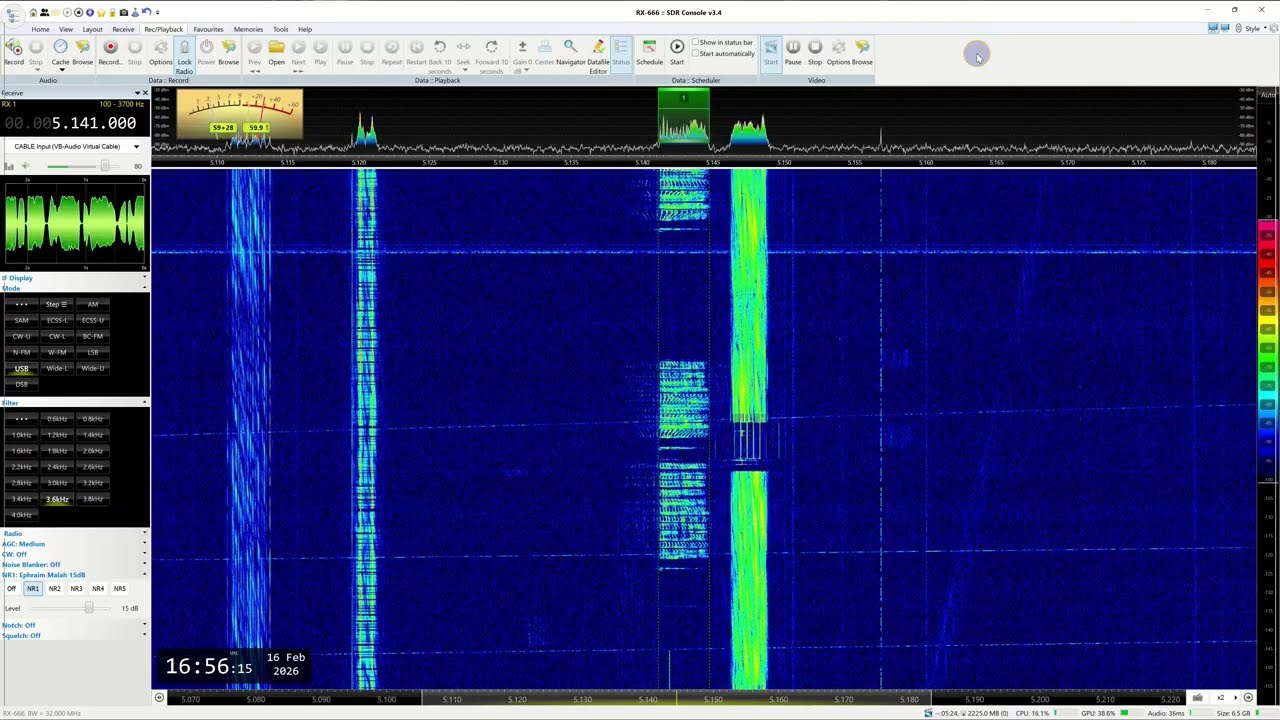This screenshot has height=720, width=1280.
Task: Open the playback Navigator magnifier
Action: 571,52
